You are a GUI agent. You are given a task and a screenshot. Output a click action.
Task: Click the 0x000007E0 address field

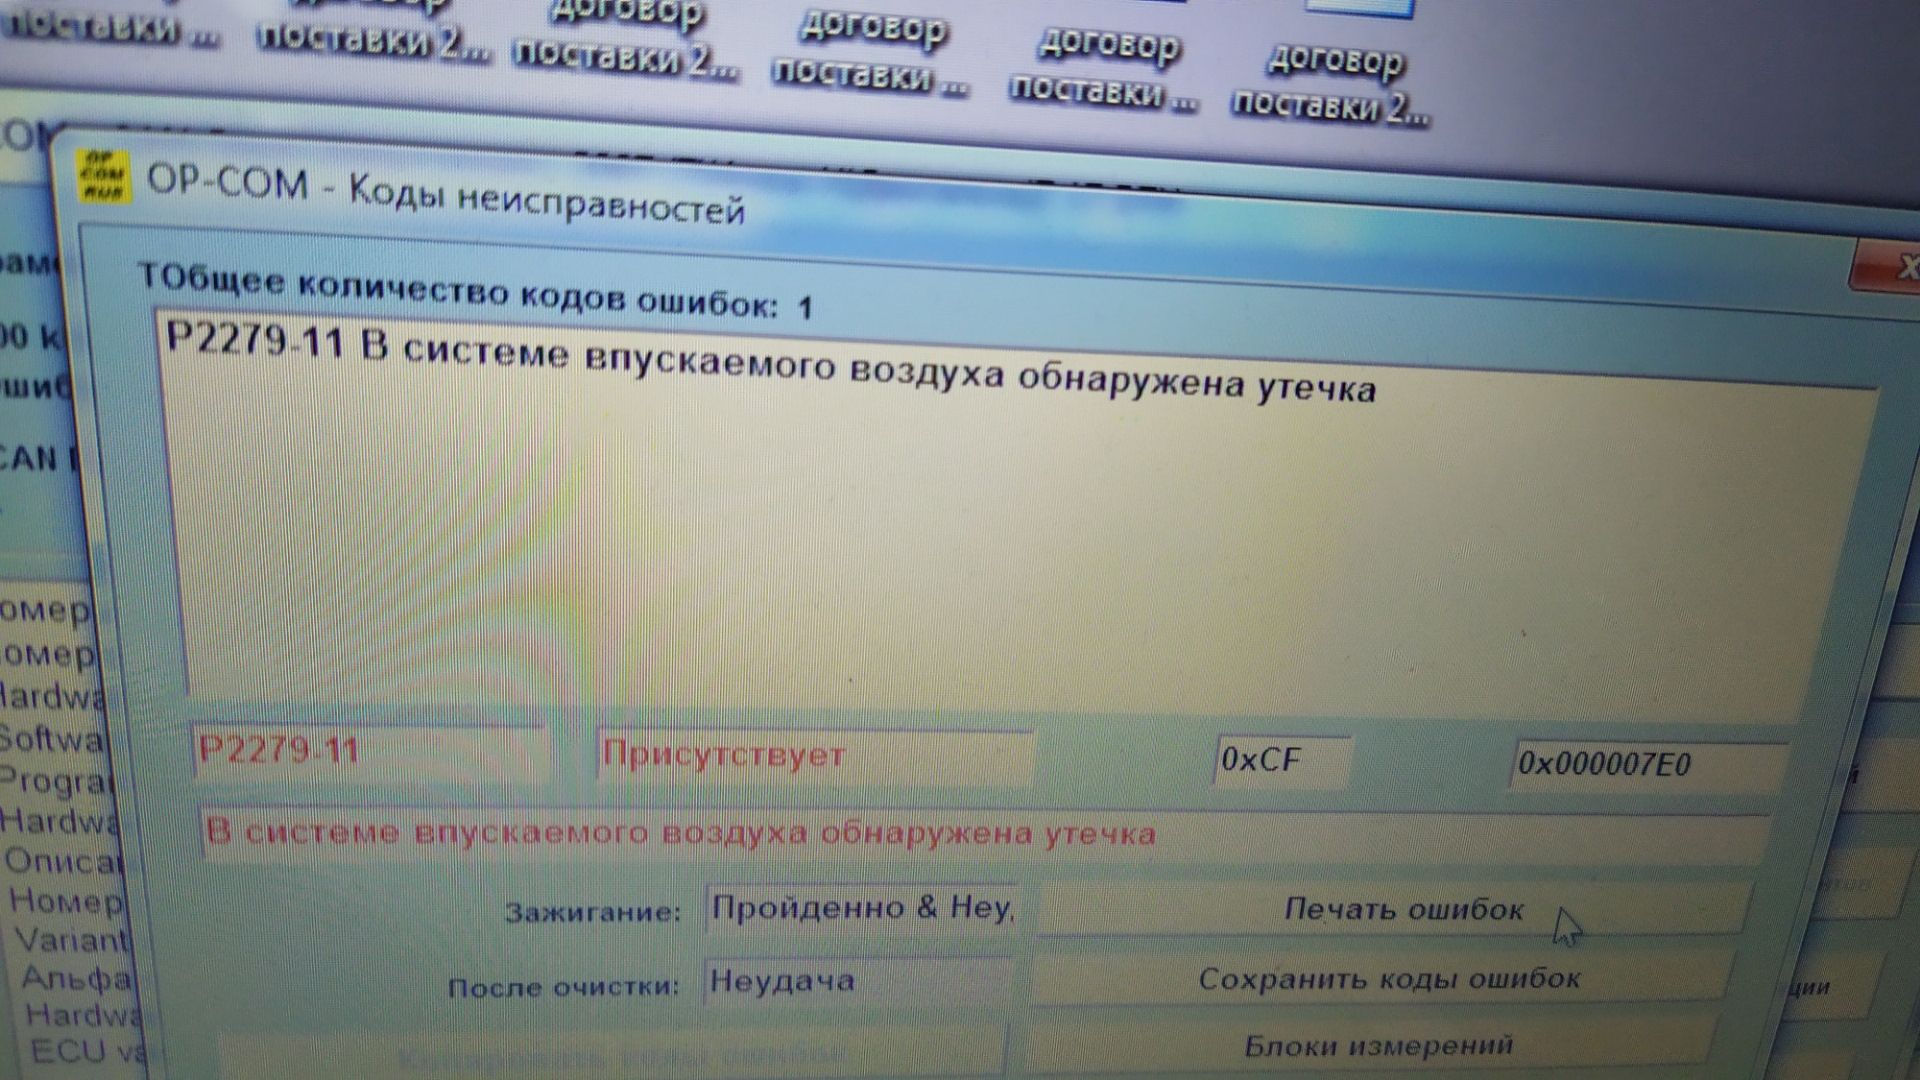tap(1648, 765)
